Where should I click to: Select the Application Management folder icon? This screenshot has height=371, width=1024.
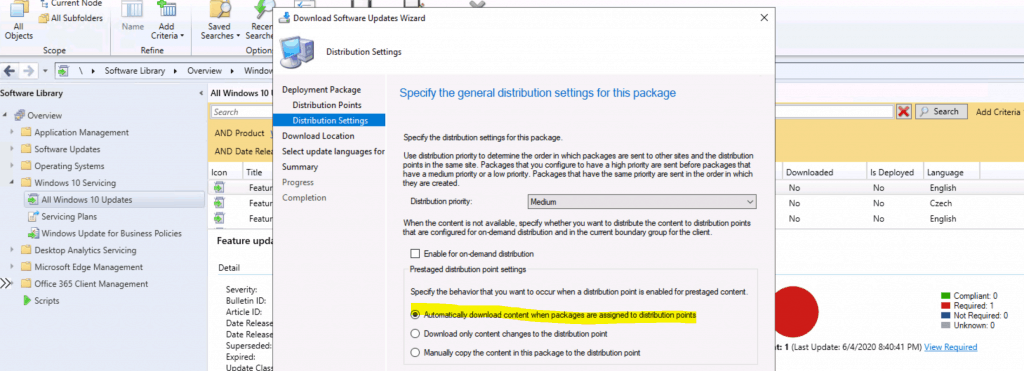(26, 133)
